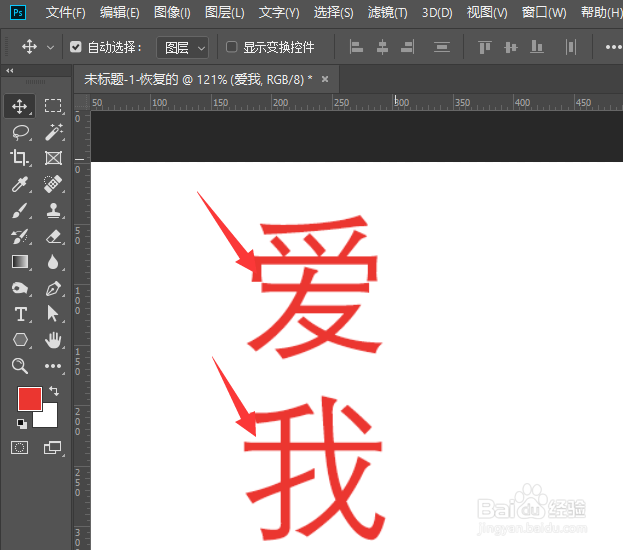623x550 pixels.
Task: Select the Rectangular Marquee tool
Action: coord(53,106)
